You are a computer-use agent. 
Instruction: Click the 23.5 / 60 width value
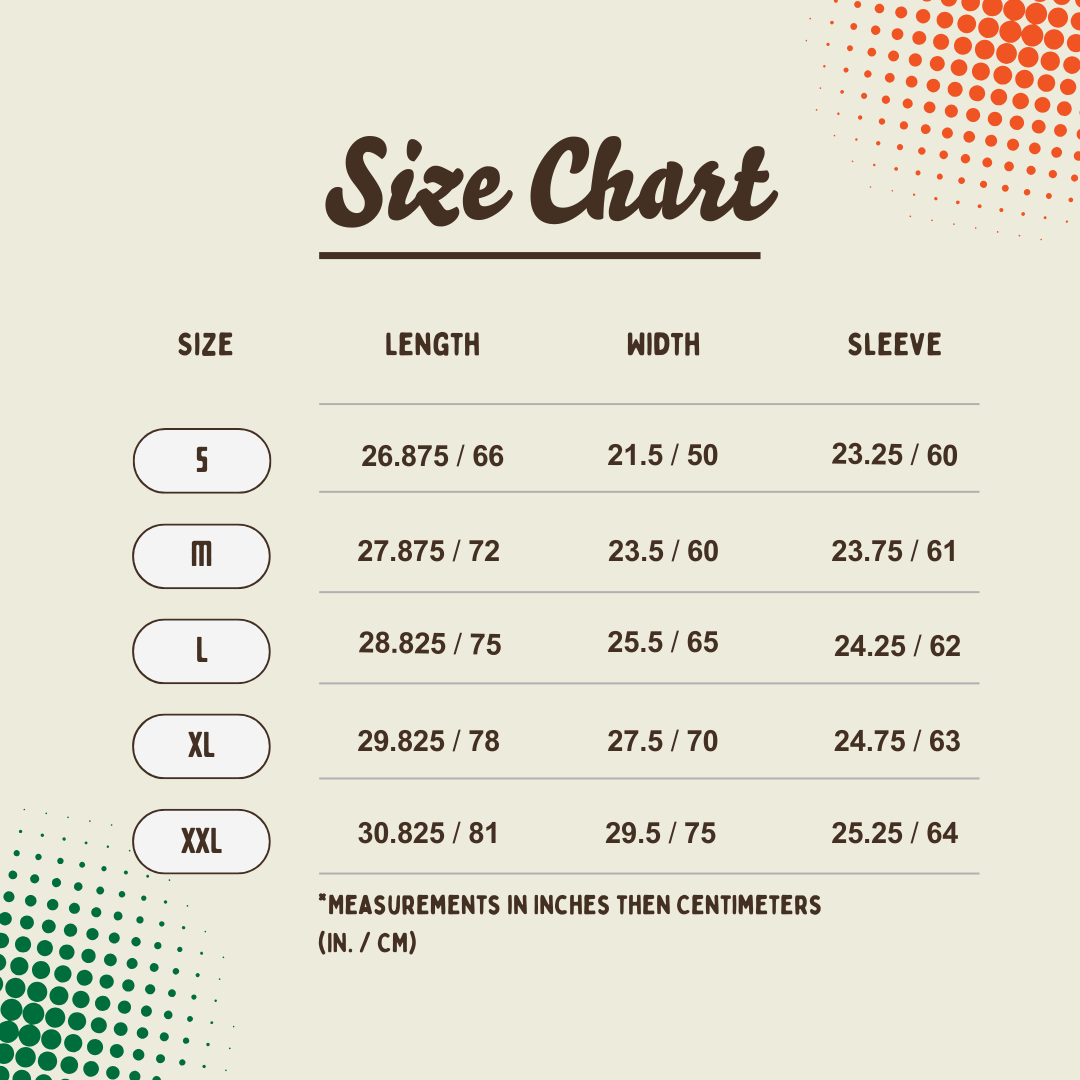tap(663, 551)
